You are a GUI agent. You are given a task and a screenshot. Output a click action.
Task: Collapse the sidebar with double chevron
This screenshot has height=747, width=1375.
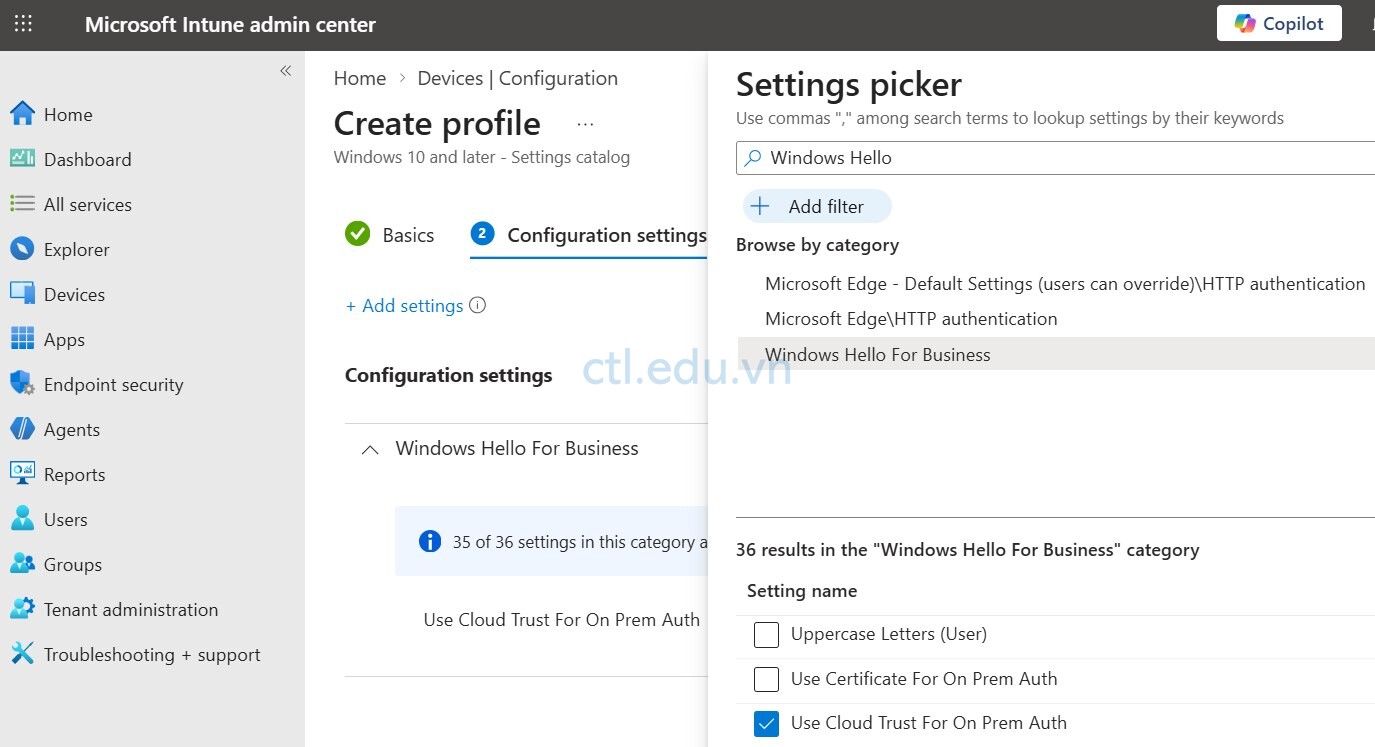point(285,71)
